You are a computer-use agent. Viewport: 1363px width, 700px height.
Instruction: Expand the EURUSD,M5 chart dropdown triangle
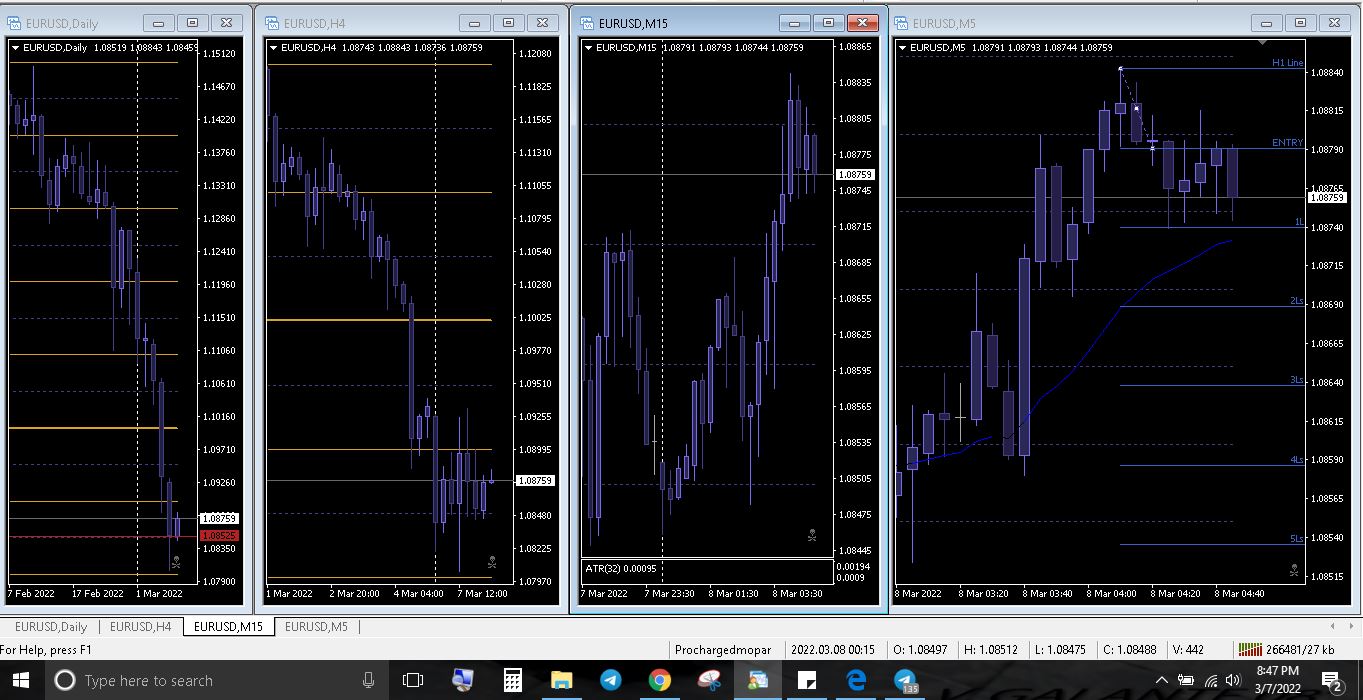point(903,47)
